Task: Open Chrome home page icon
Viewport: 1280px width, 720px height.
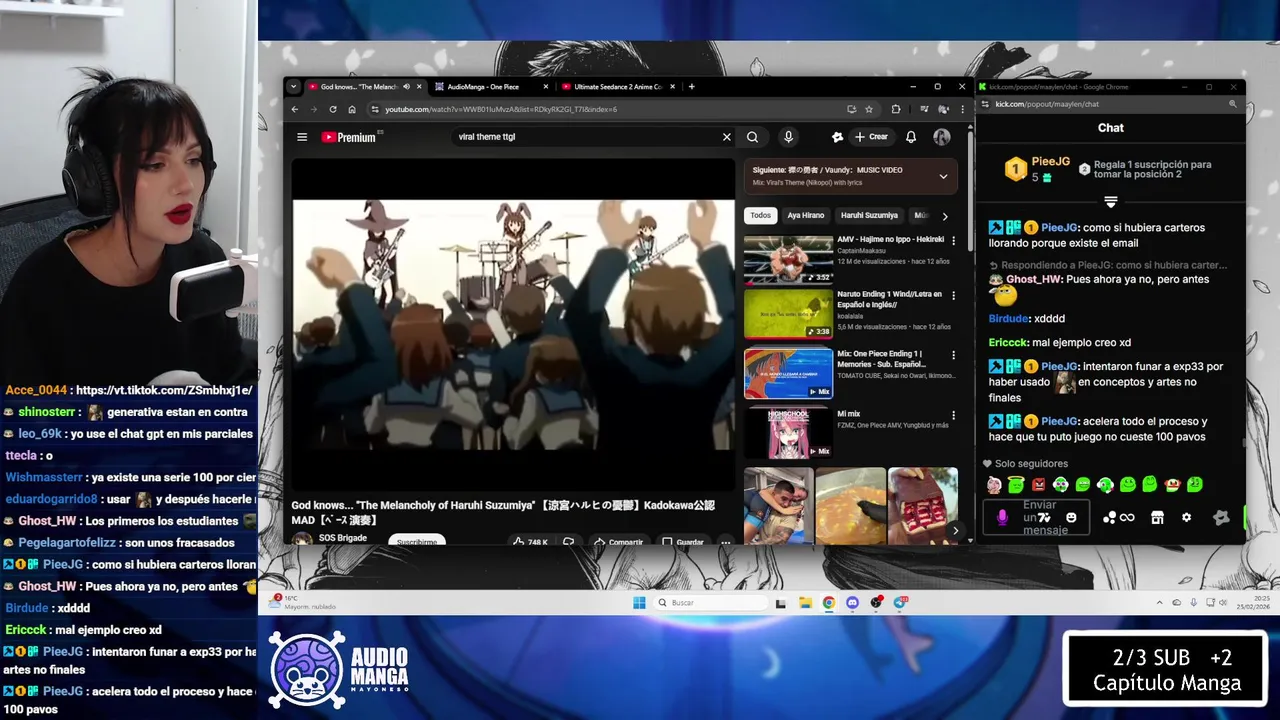Action: click(x=352, y=109)
